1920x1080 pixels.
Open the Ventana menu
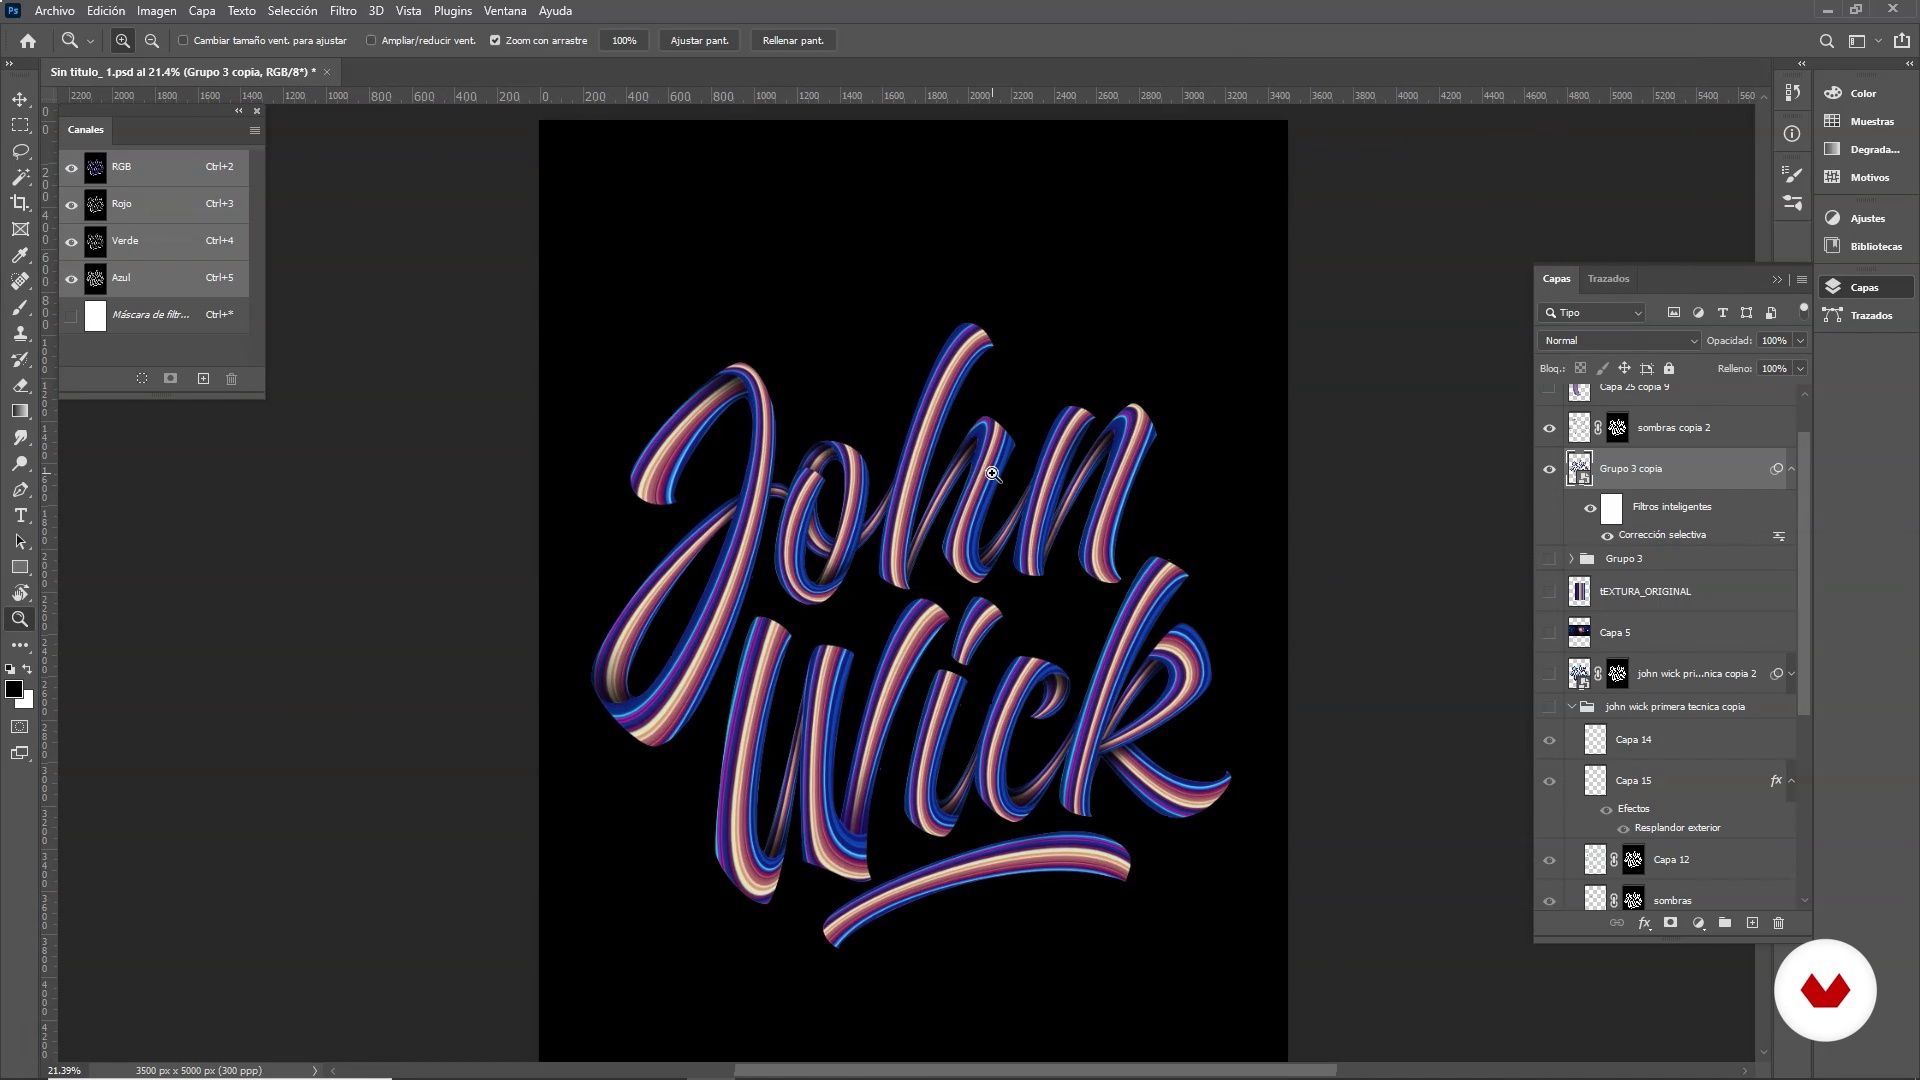point(505,11)
